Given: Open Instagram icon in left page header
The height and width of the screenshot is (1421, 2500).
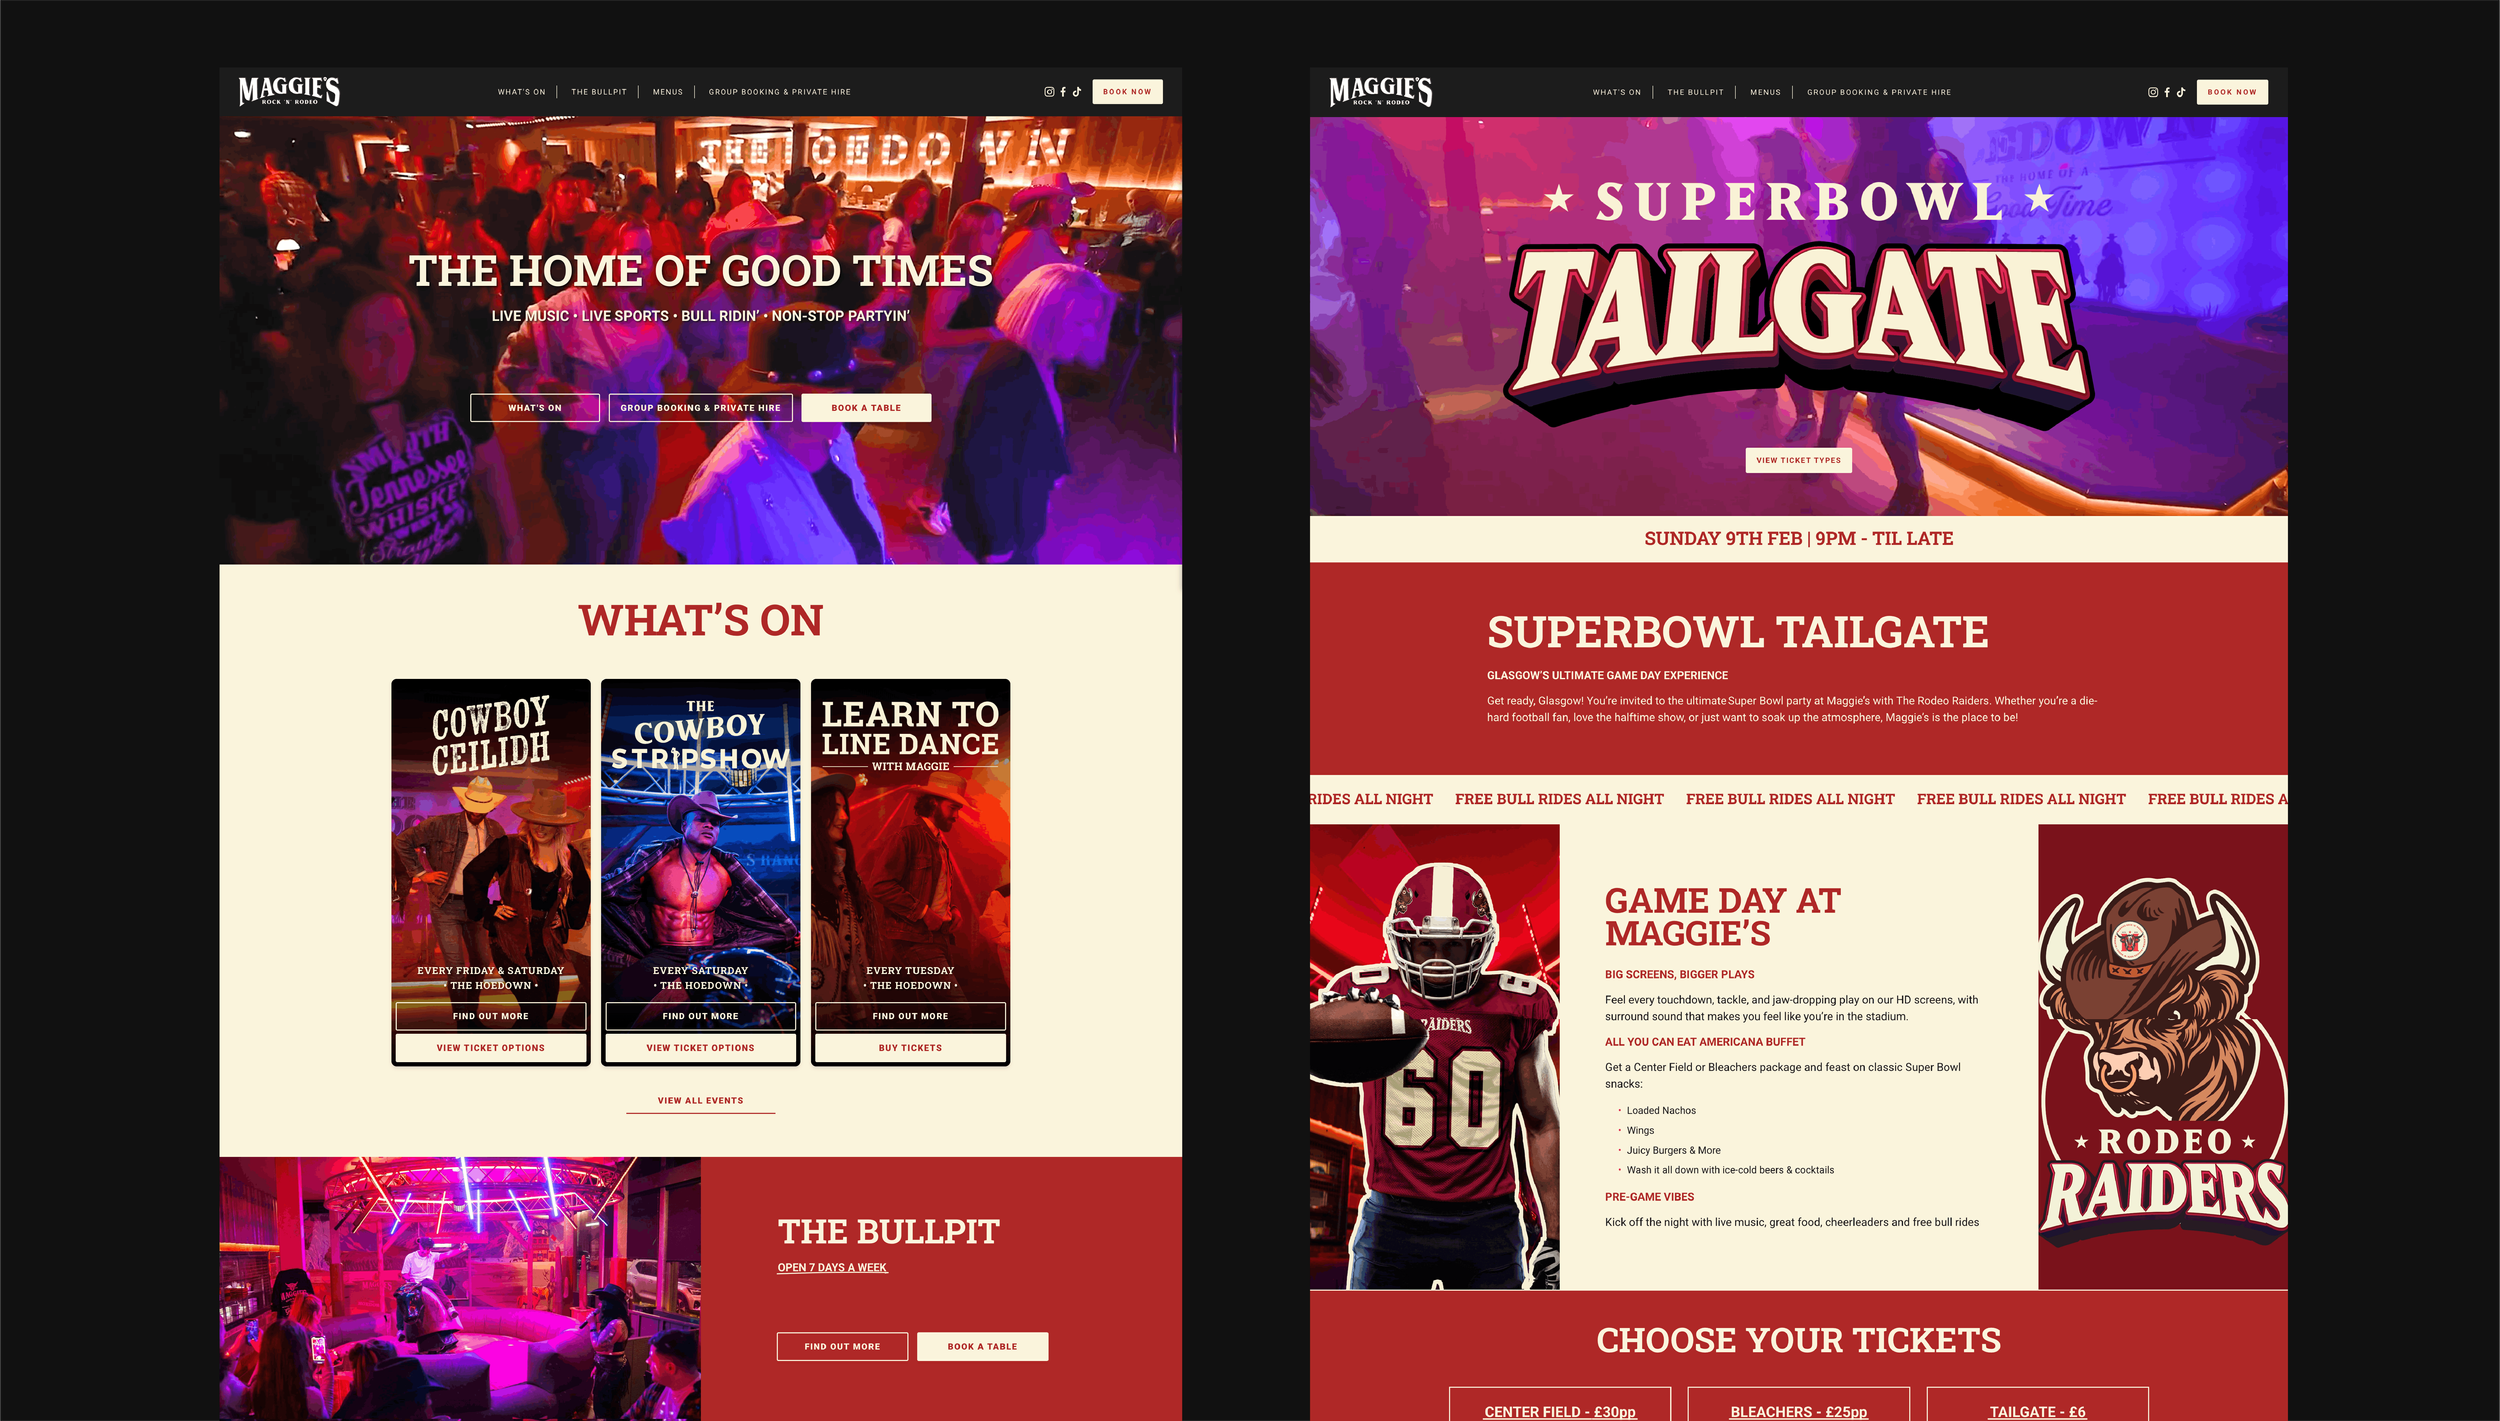Looking at the screenshot, I should [1049, 92].
